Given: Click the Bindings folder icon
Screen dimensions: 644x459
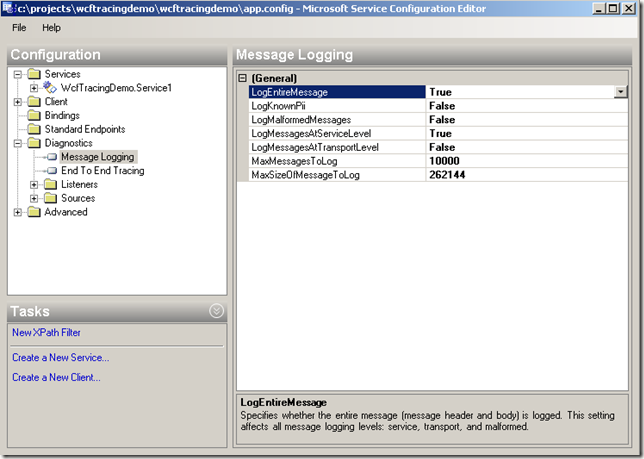Looking at the screenshot, I should (x=34, y=115).
